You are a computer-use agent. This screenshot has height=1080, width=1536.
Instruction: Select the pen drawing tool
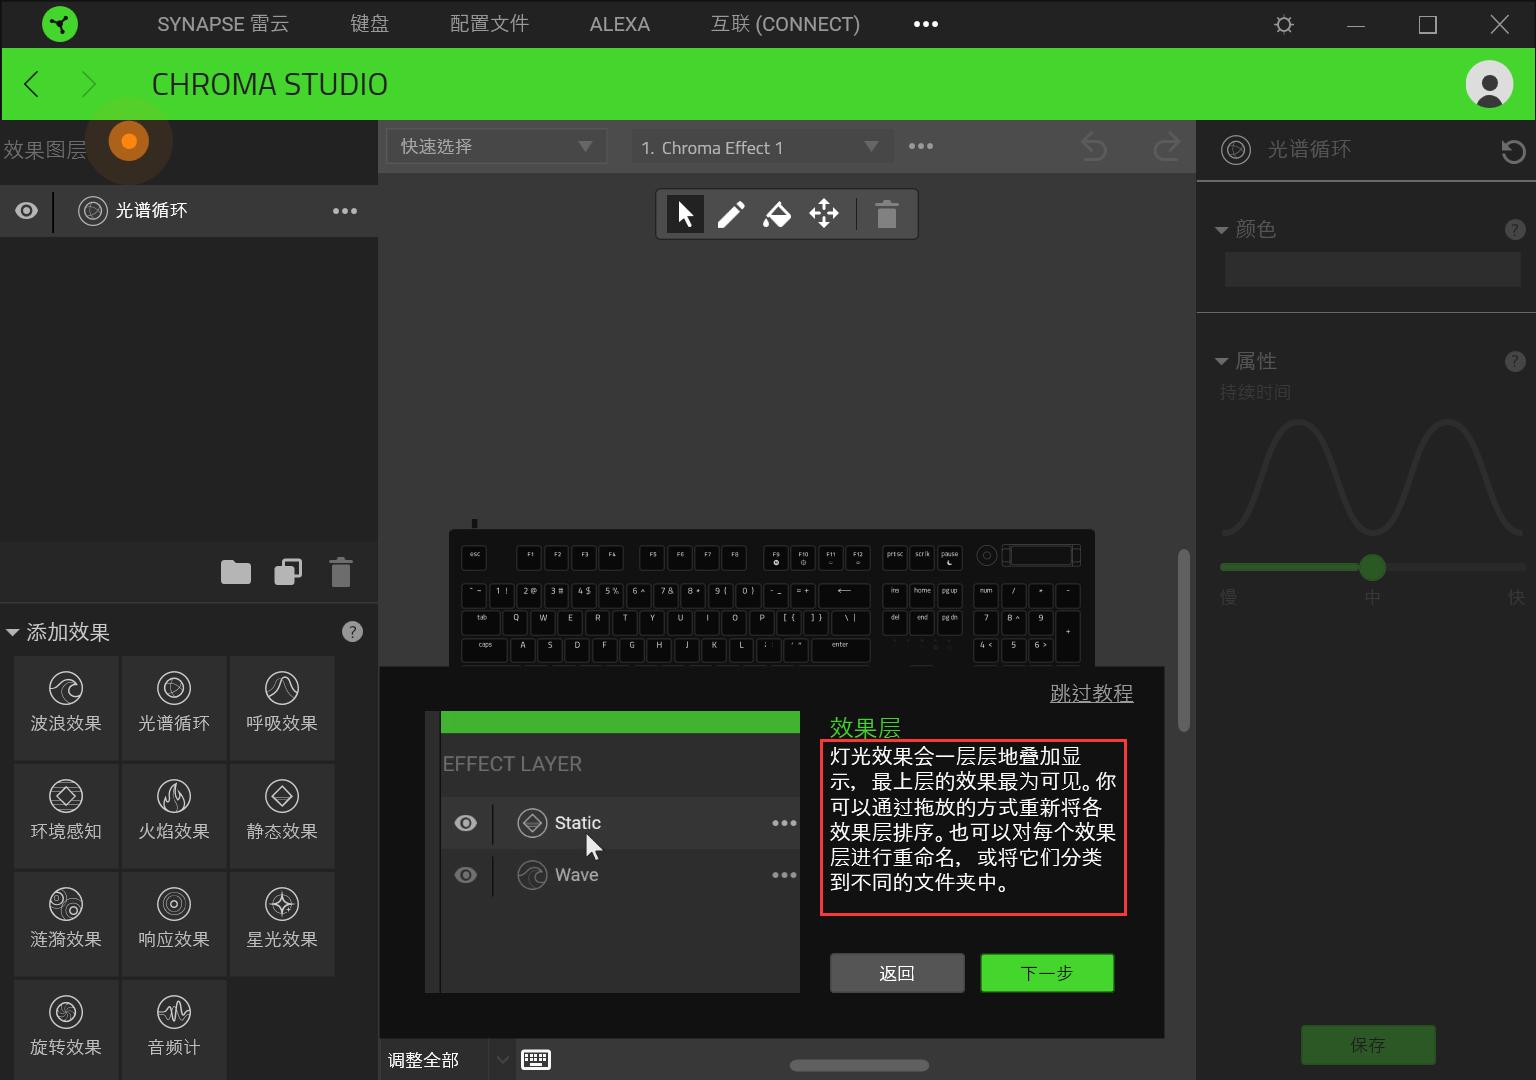(731, 214)
